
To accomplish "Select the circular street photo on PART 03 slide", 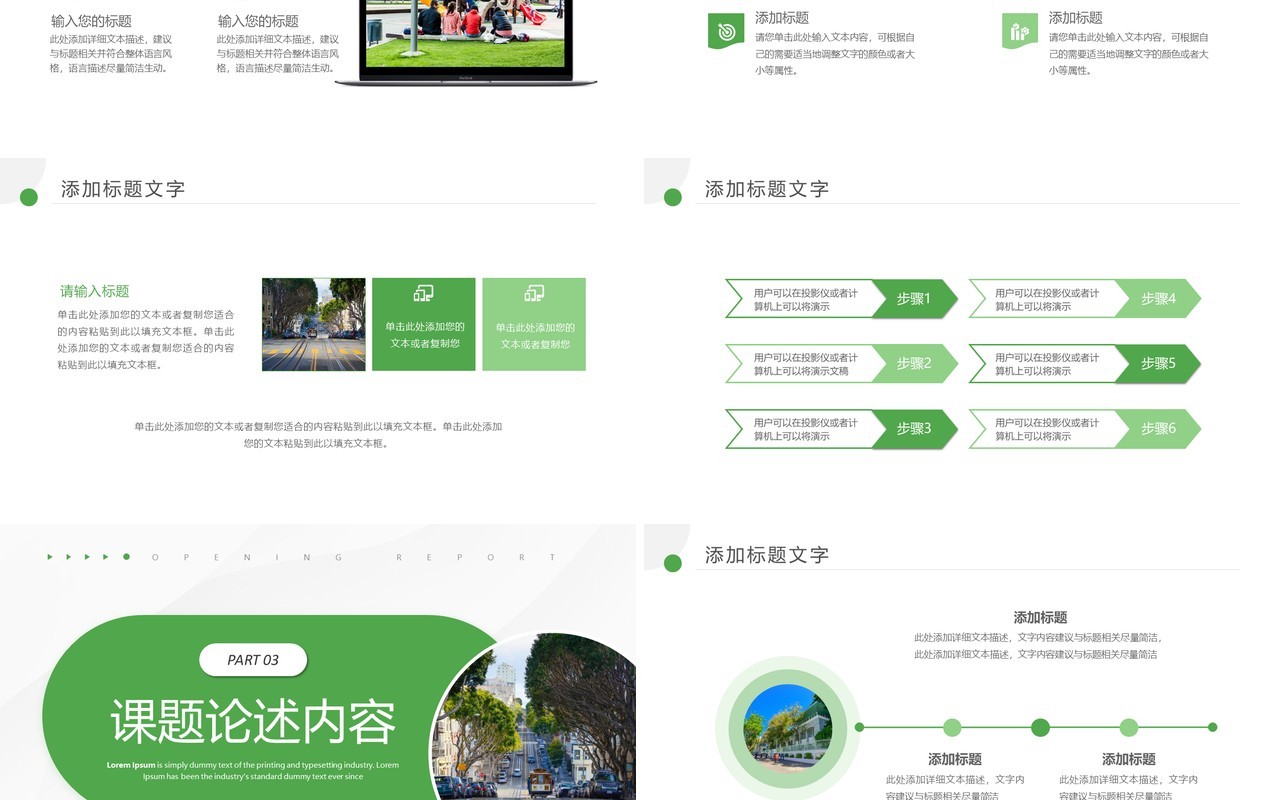I will click(535, 715).
